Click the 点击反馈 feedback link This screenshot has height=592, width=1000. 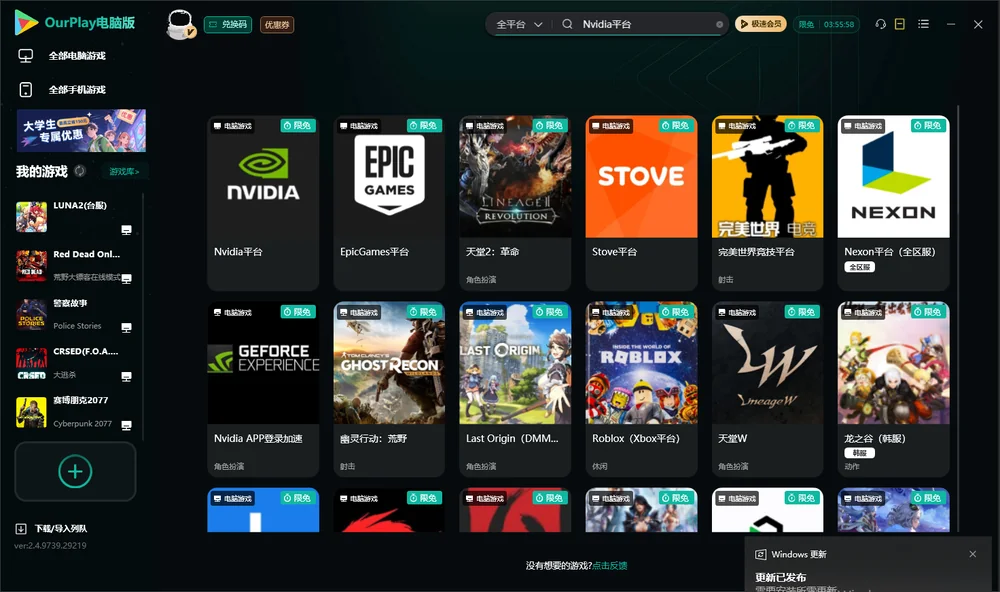point(609,565)
